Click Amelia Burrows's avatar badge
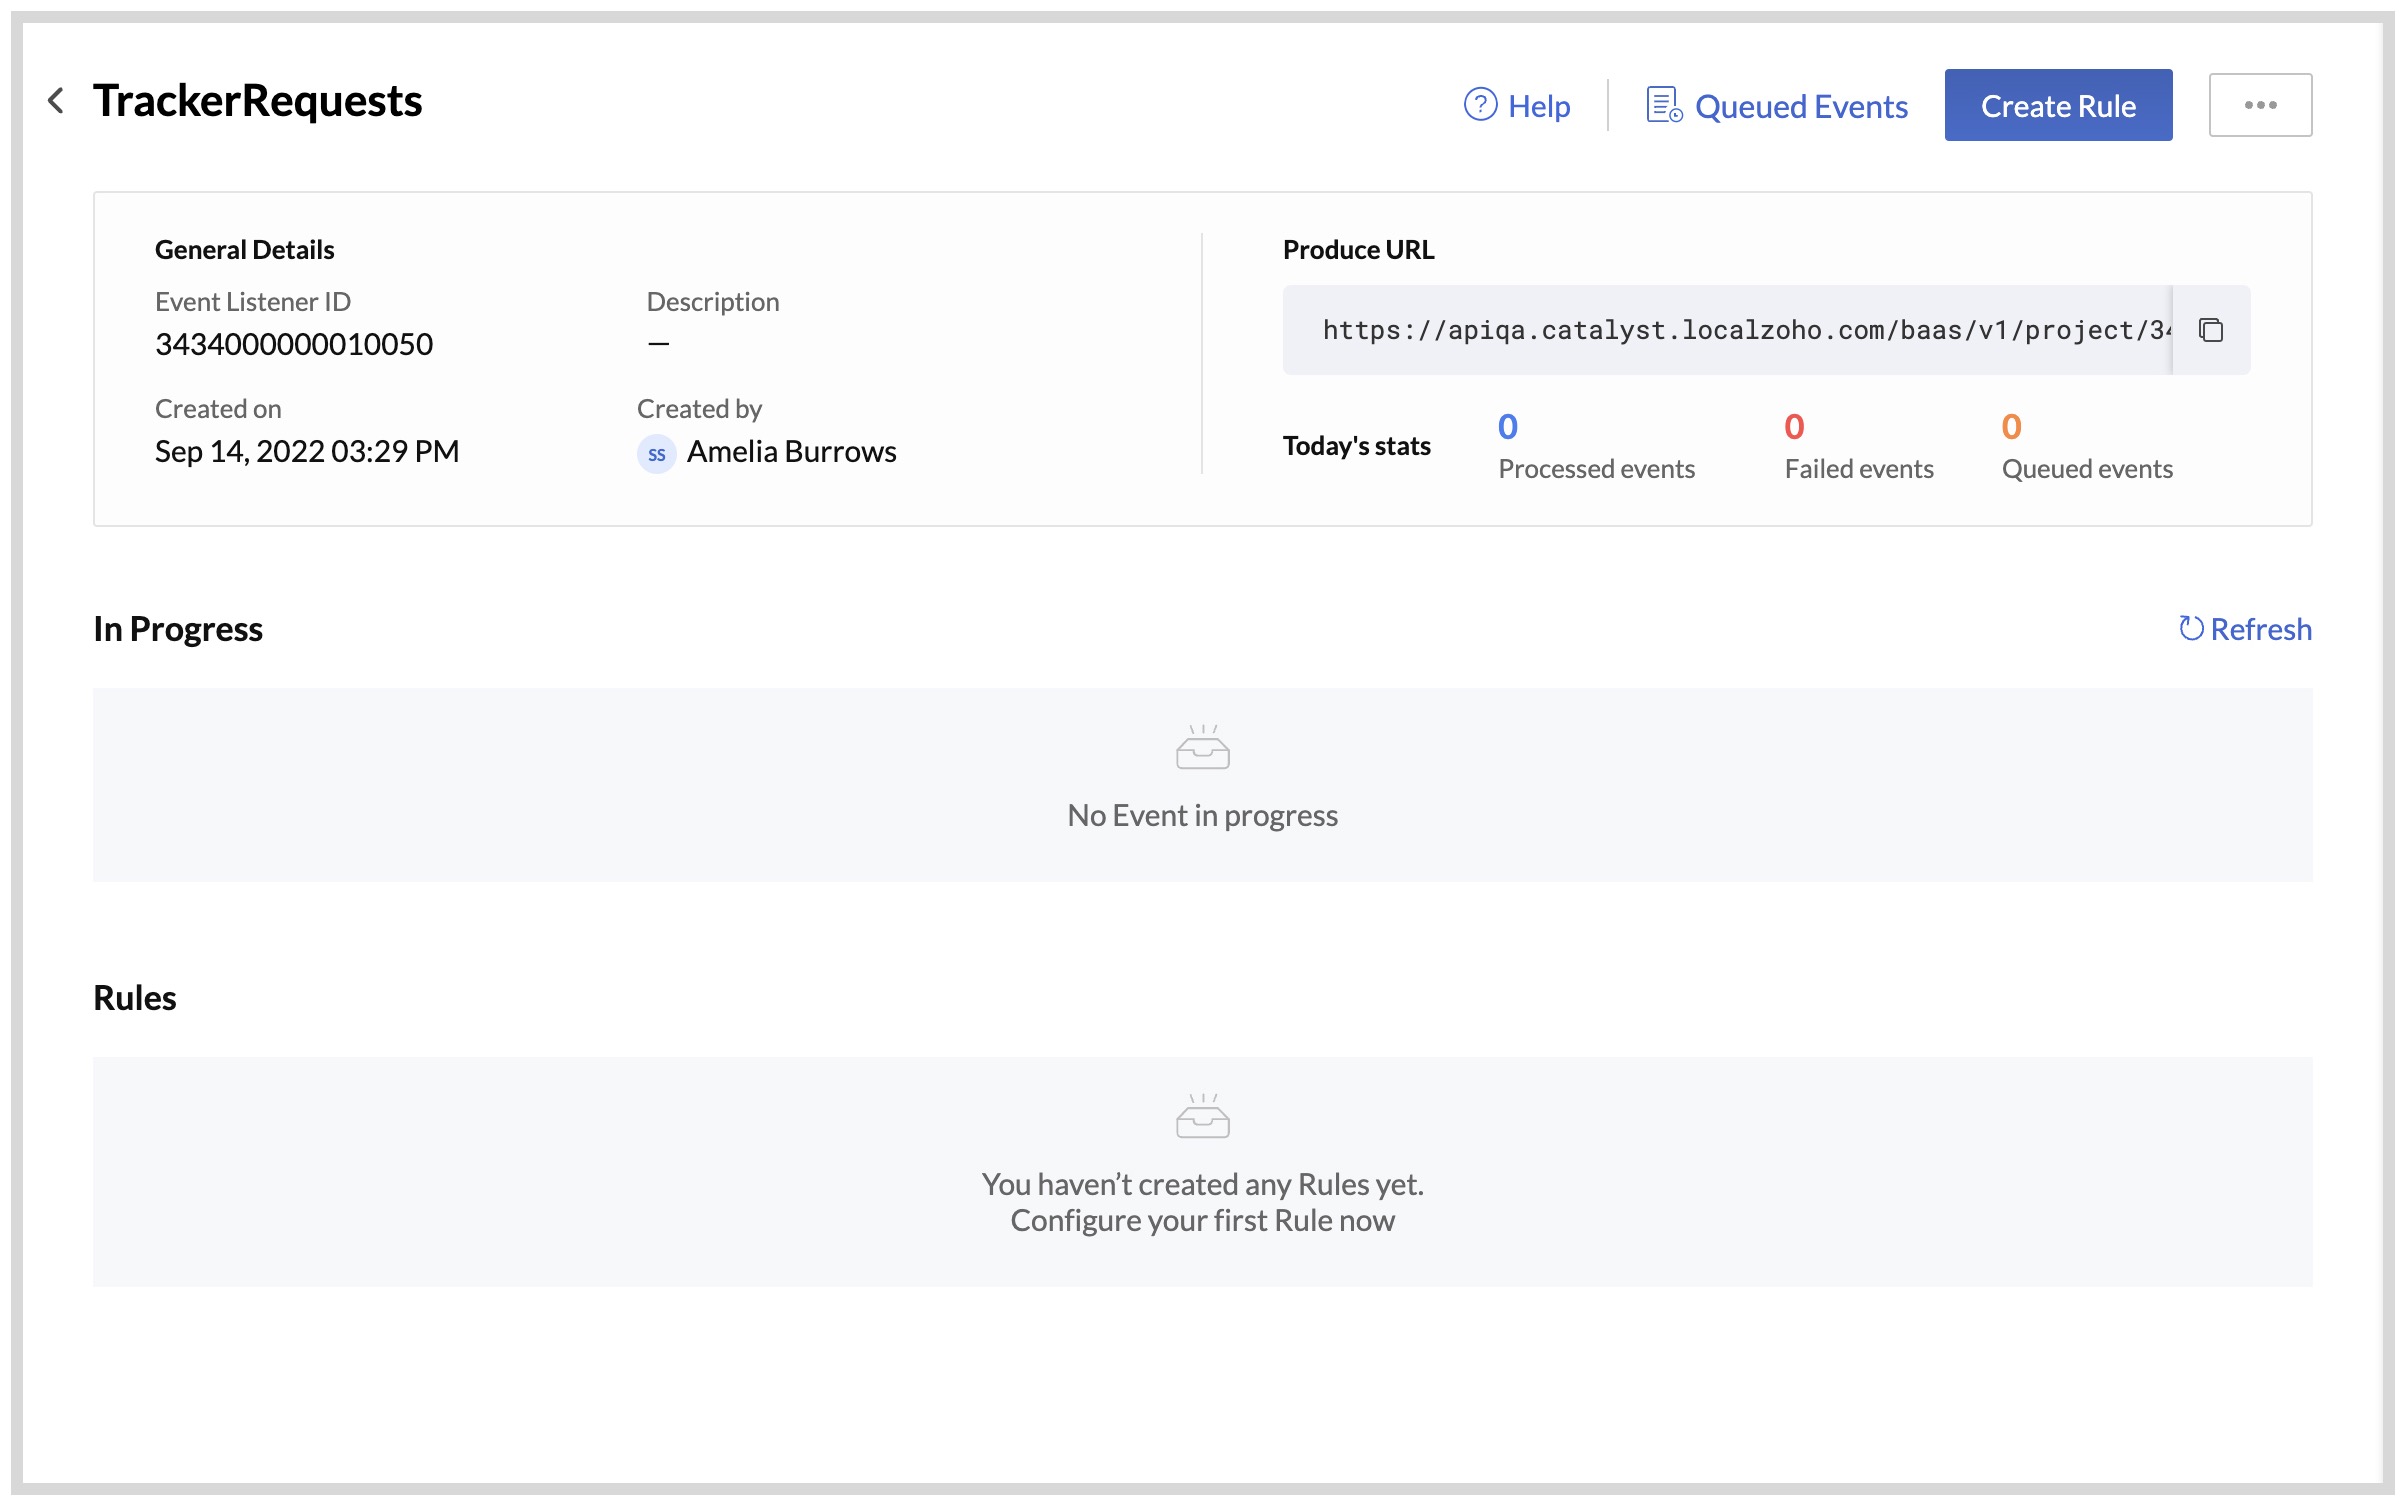 657,452
